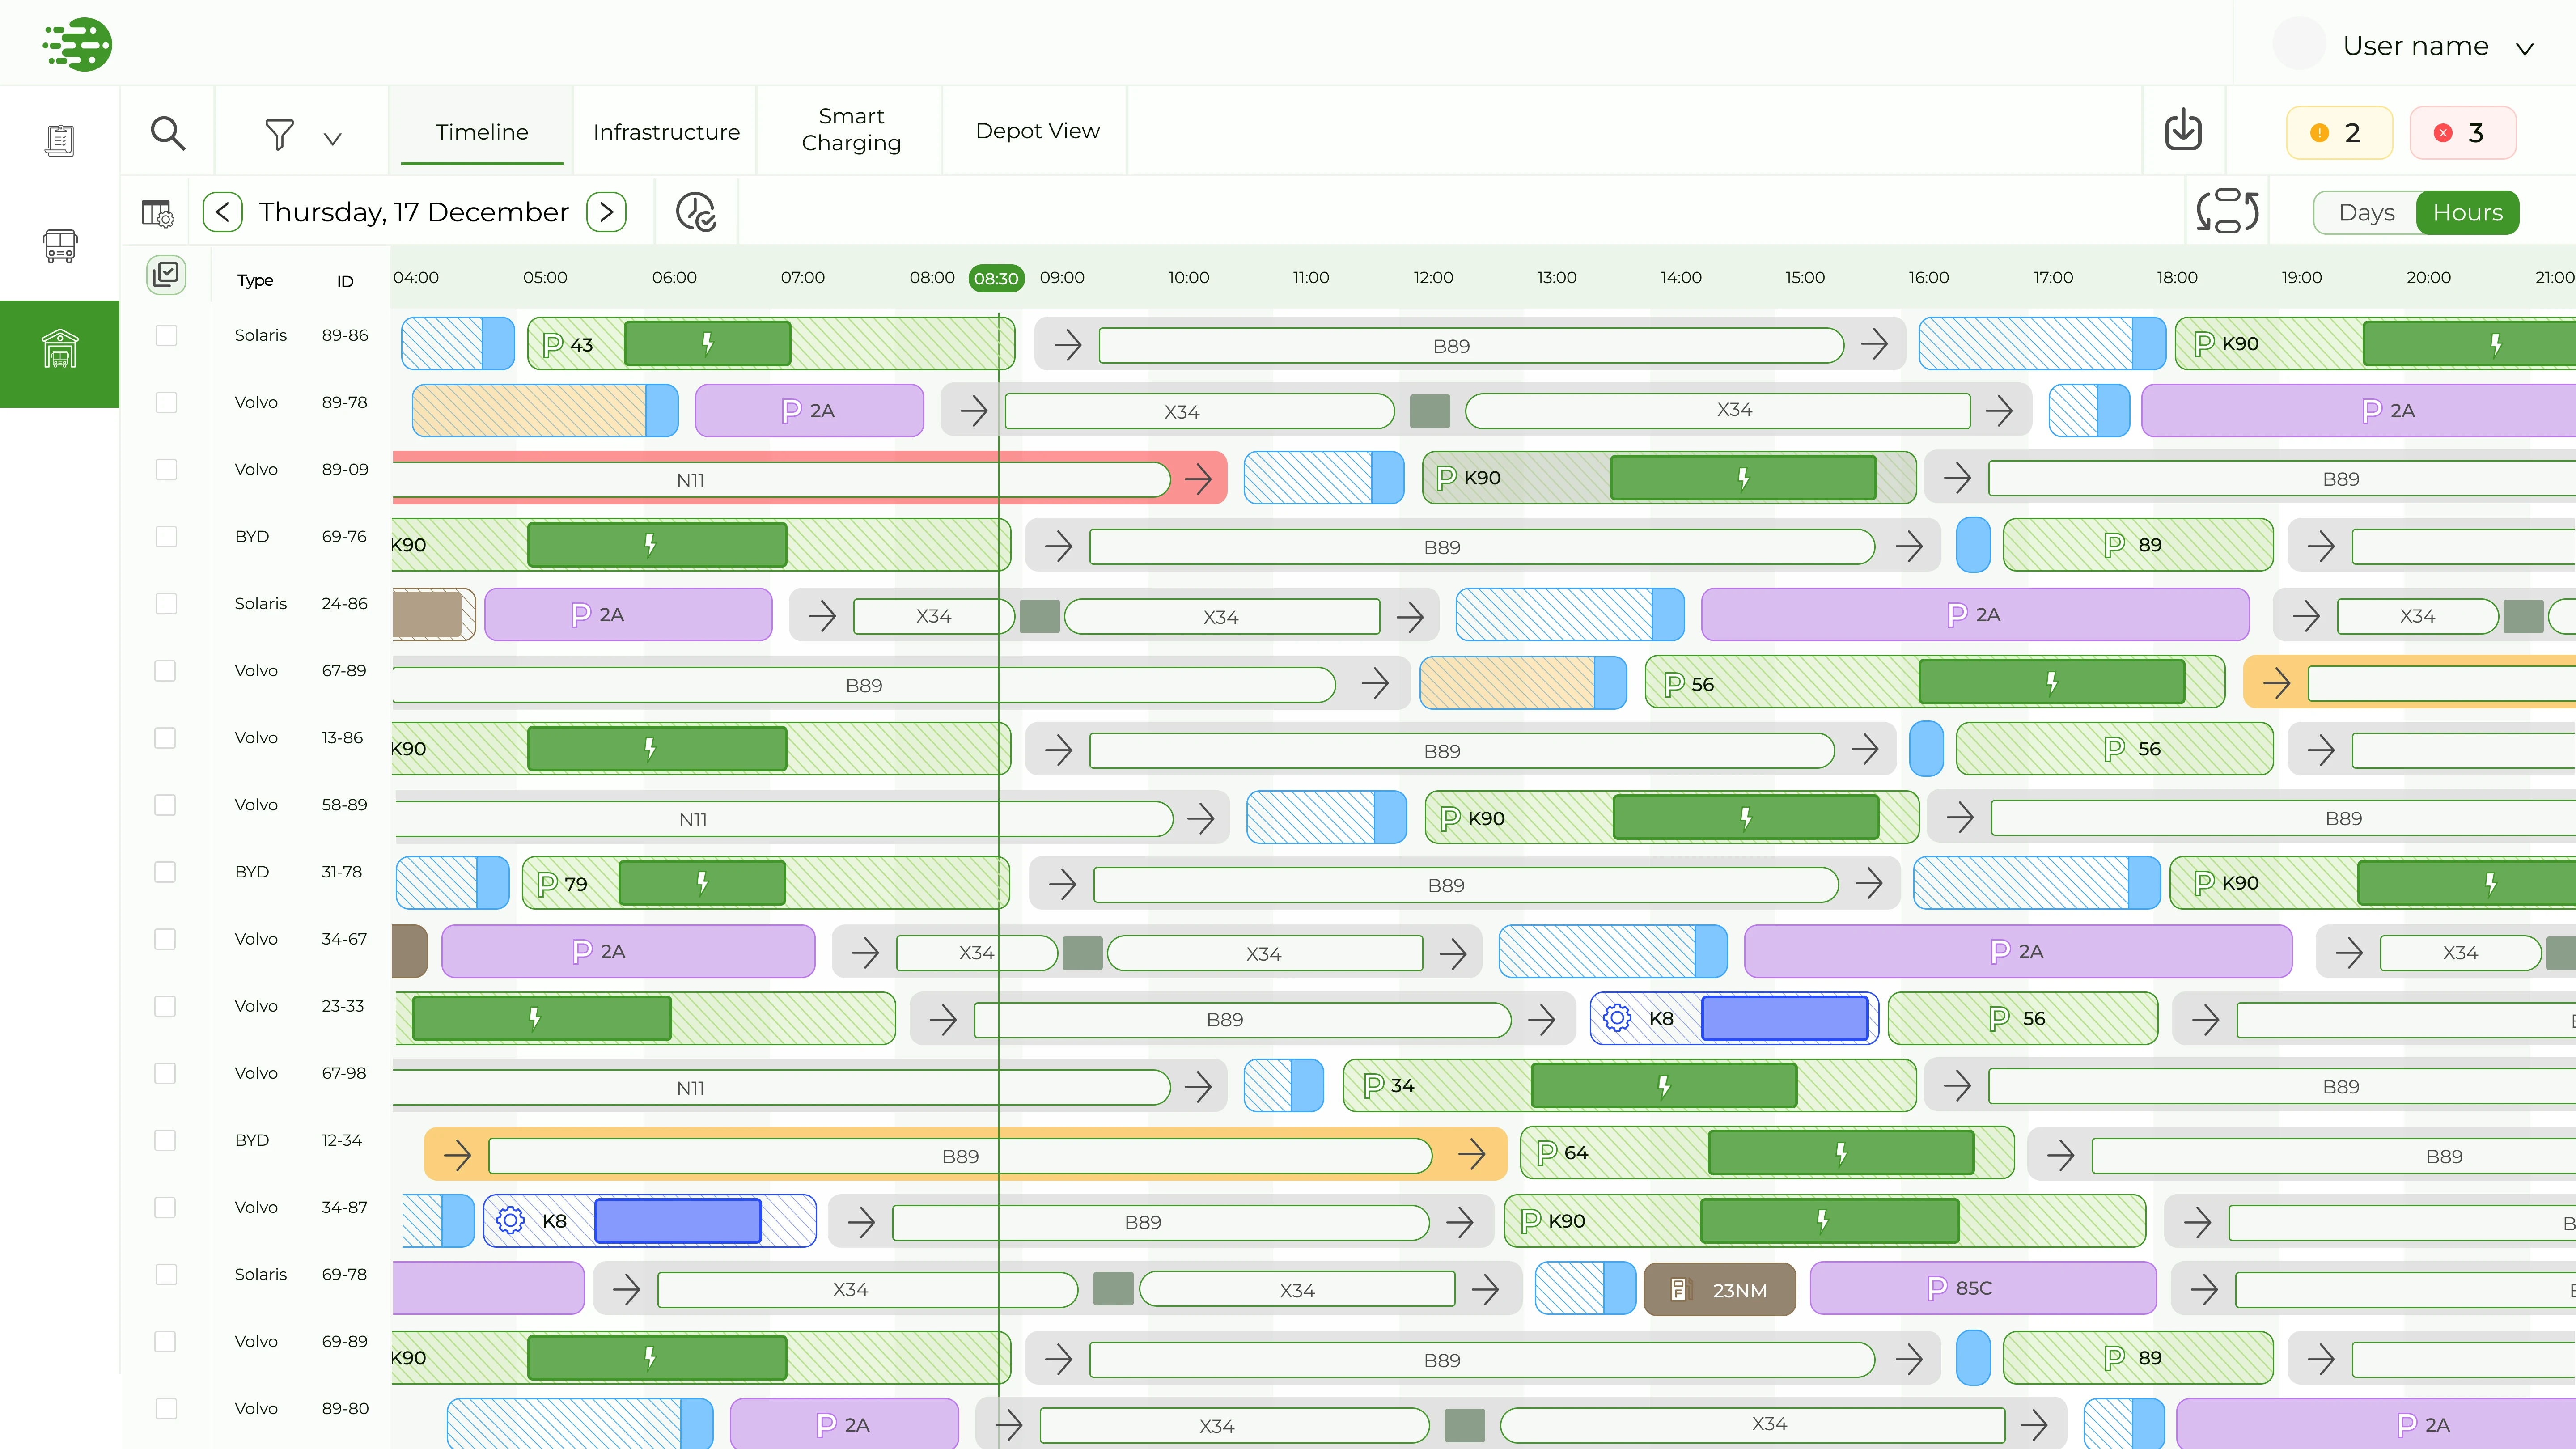Switch to the Infrastructure tab
This screenshot has height=1449, width=2576.
(666, 132)
